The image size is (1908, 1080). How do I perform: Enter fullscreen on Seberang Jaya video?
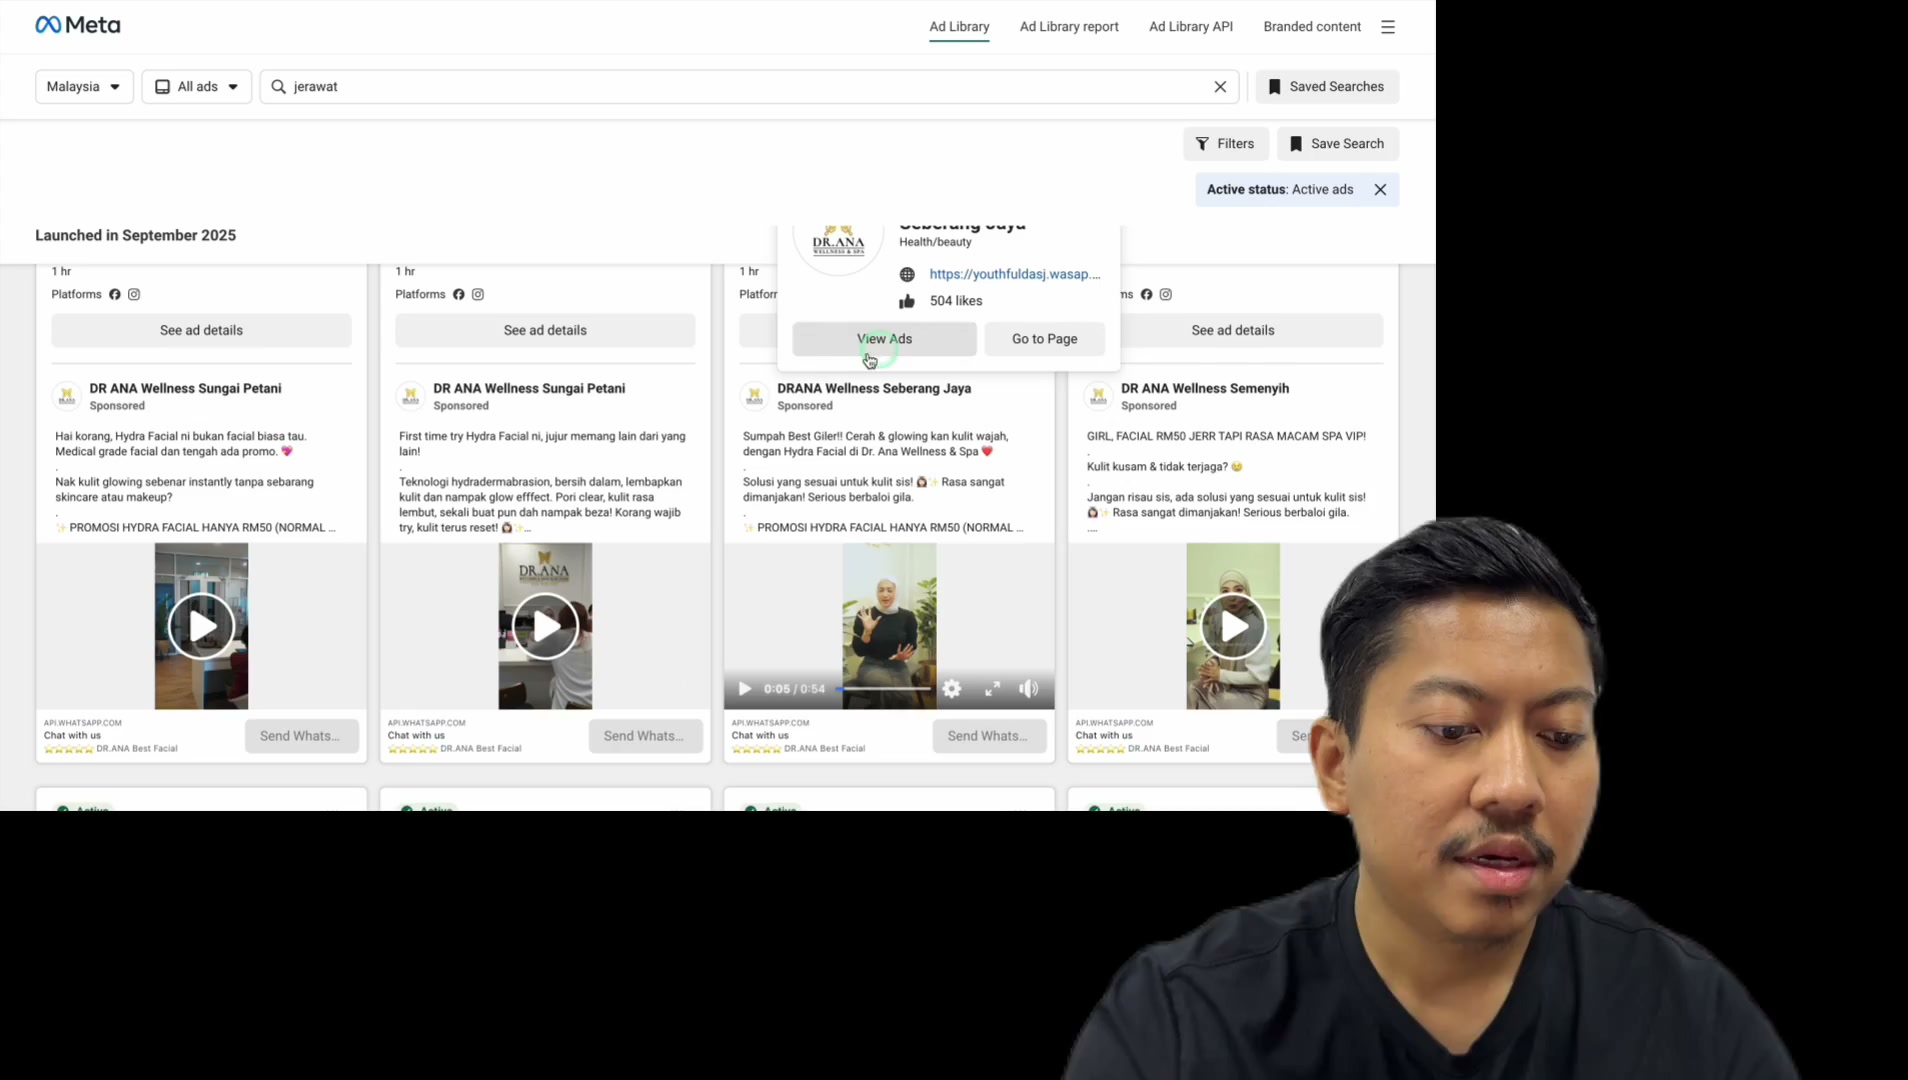coord(992,689)
